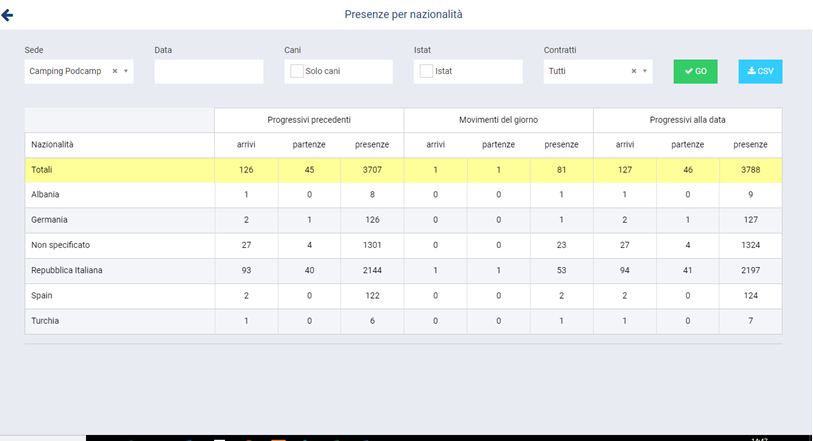Click the Nazionalità column header

click(x=55, y=145)
